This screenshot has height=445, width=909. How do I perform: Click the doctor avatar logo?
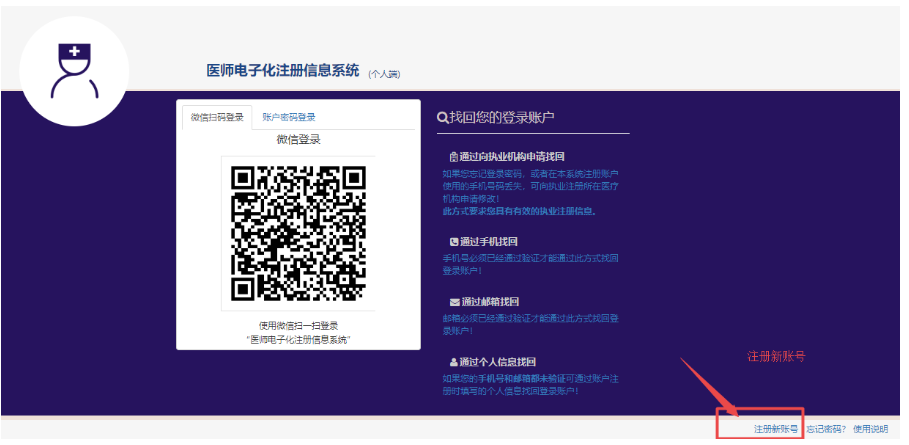[77, 70]
